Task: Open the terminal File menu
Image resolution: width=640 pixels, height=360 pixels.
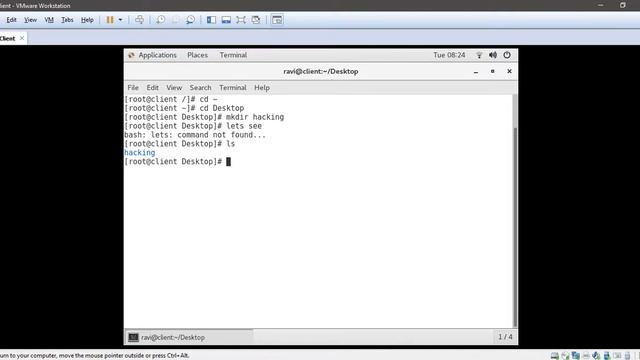Action: point(133,88)
